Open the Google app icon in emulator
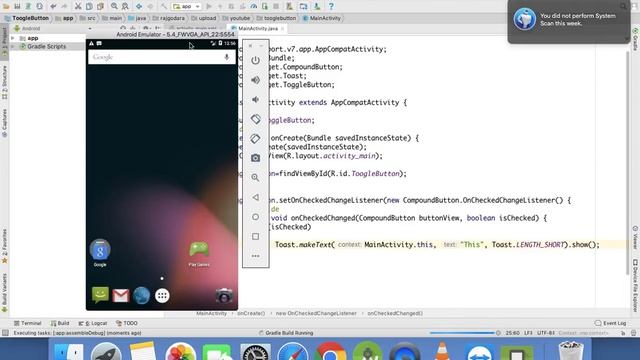 pyautogui.click(x=100, y=253)
